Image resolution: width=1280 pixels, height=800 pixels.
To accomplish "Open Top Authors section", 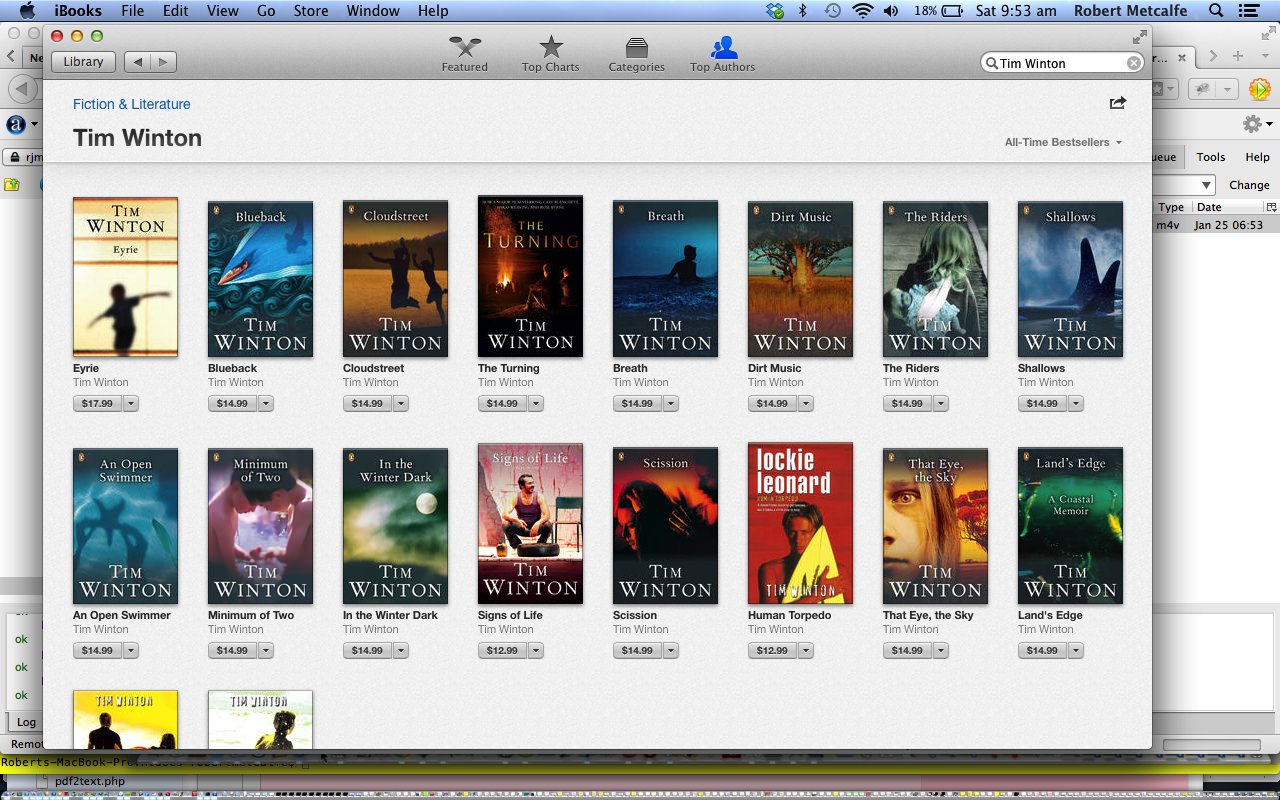I will (723, 54).
